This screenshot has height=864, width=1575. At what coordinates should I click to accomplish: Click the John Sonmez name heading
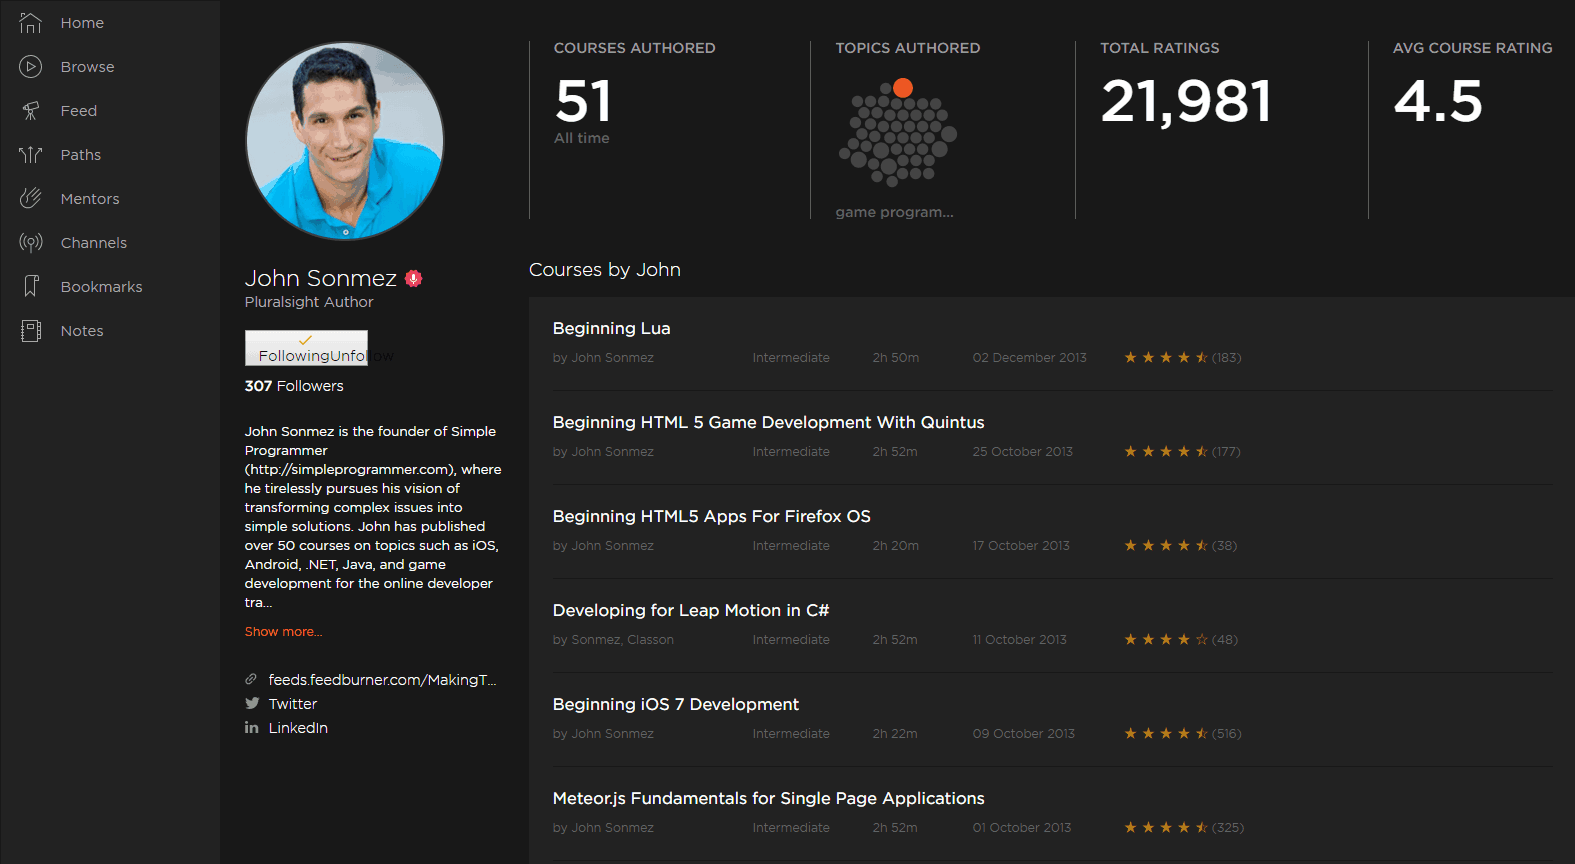[321, 278]
